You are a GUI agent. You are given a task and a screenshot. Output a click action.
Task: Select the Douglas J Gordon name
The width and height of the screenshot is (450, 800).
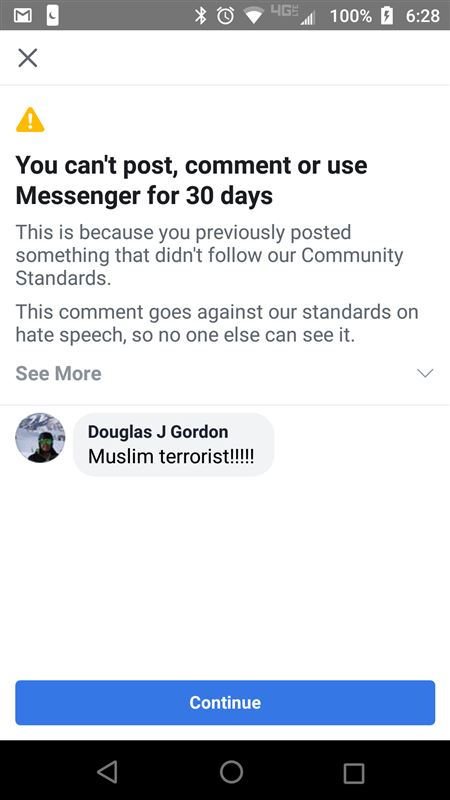[158, 432]
